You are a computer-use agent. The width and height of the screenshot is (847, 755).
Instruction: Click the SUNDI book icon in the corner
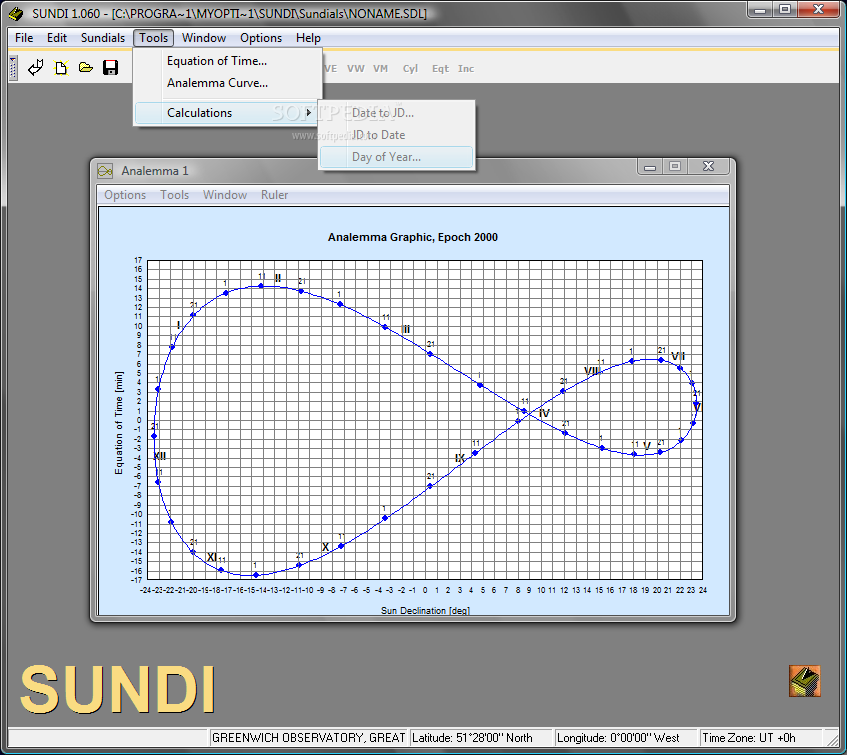[x=804, y=681]
